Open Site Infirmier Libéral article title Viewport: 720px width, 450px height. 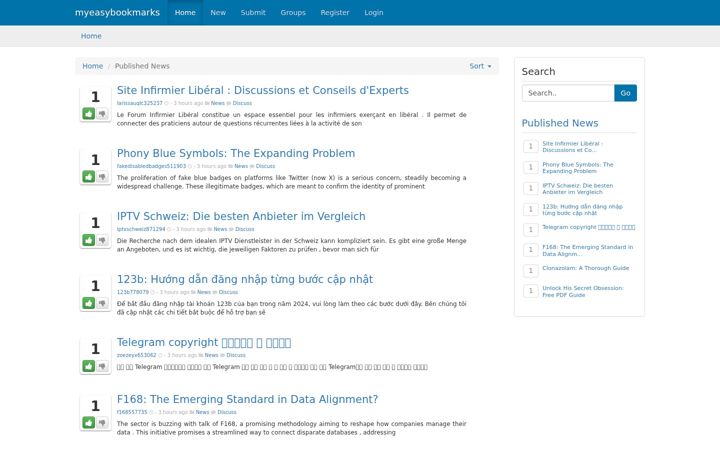[x=263, y=90]
